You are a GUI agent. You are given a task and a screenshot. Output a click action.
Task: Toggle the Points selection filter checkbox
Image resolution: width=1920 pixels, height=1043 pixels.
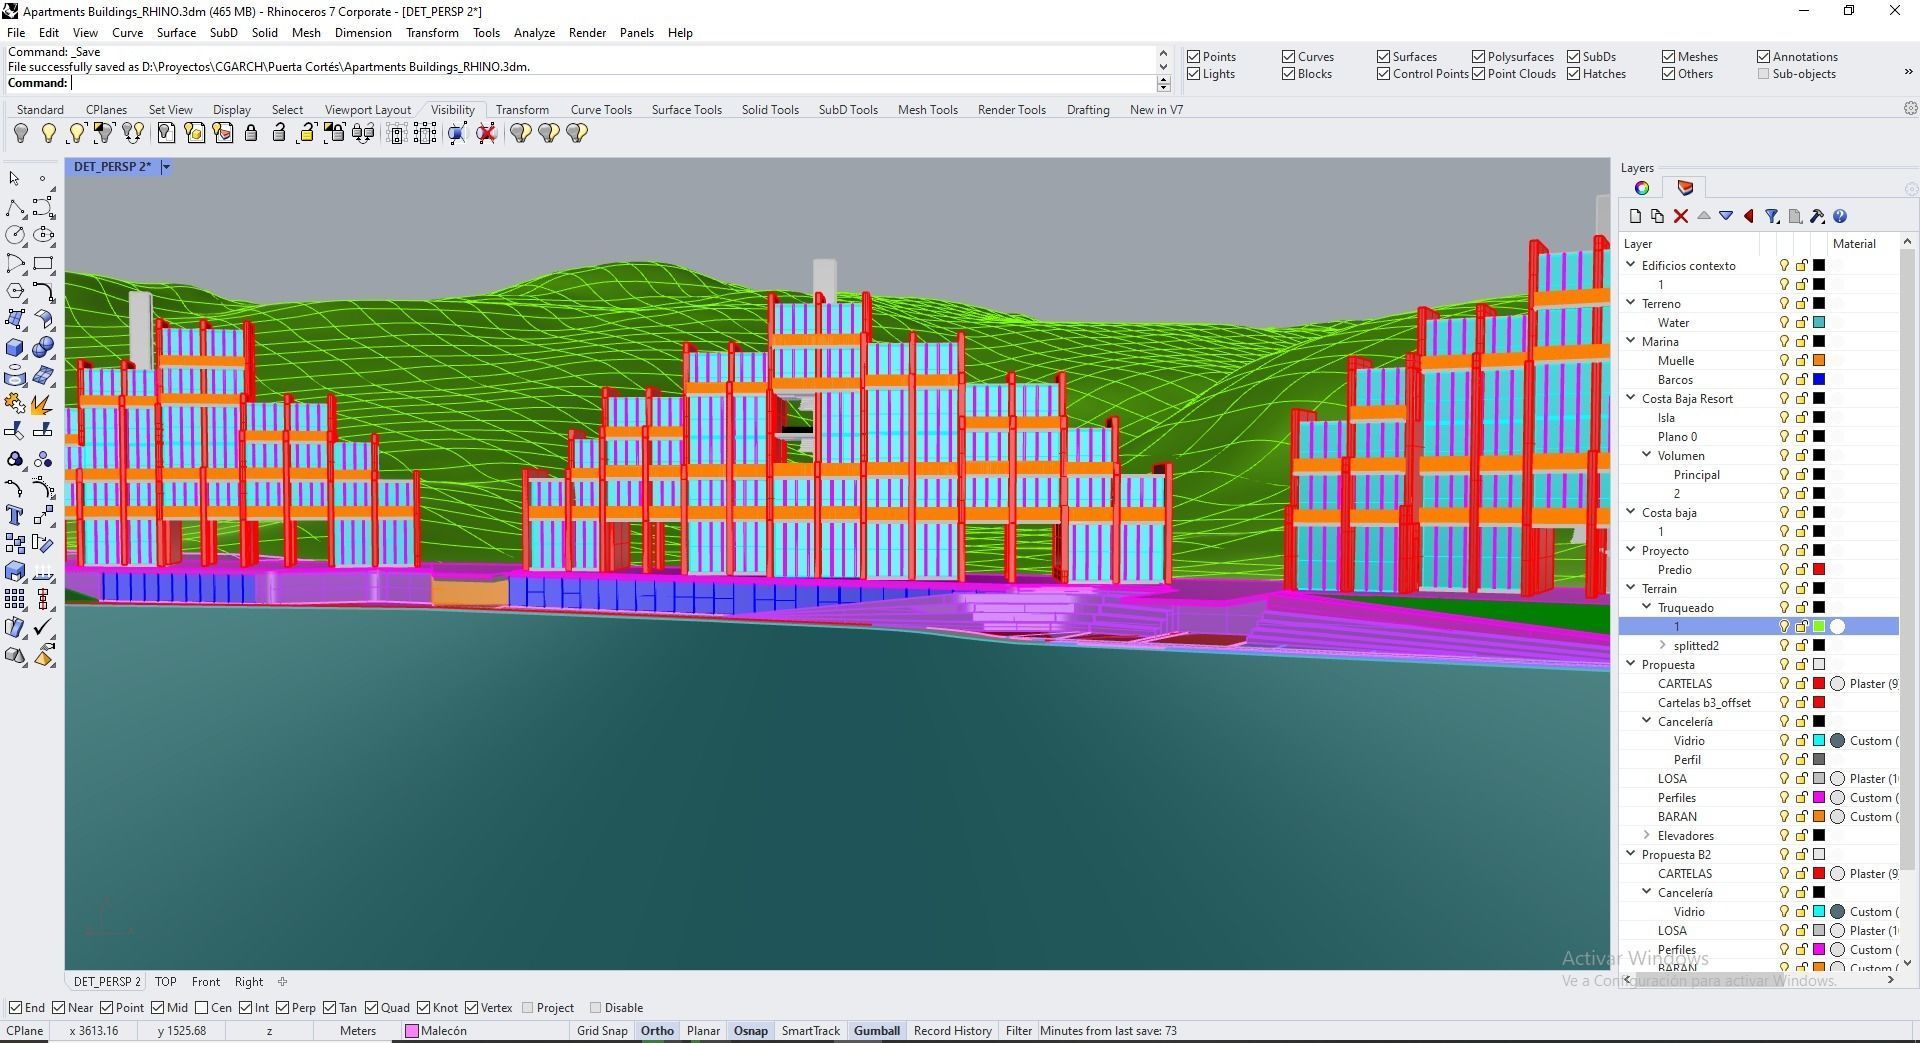(x=1193, y=57)
